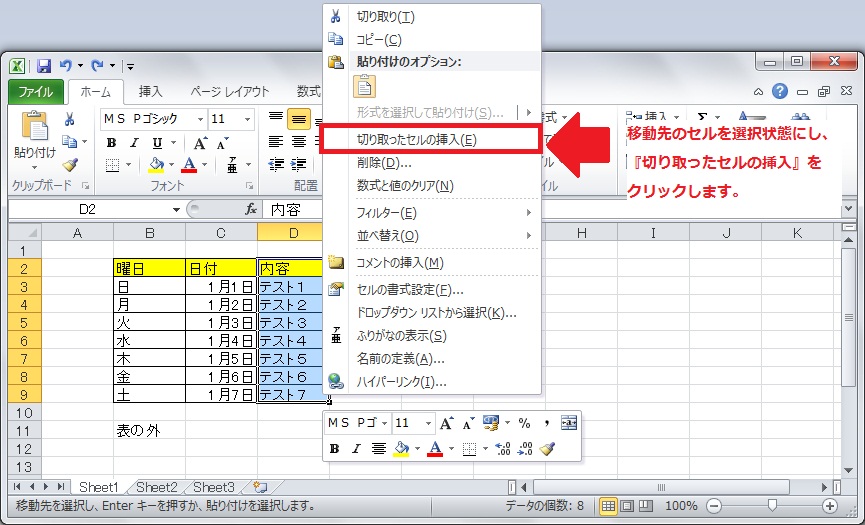Open the MS Pゴシック font name dropdown in ribbon
Image resolution: width=865 pixels, height=525 pixels.
point(200,119)
